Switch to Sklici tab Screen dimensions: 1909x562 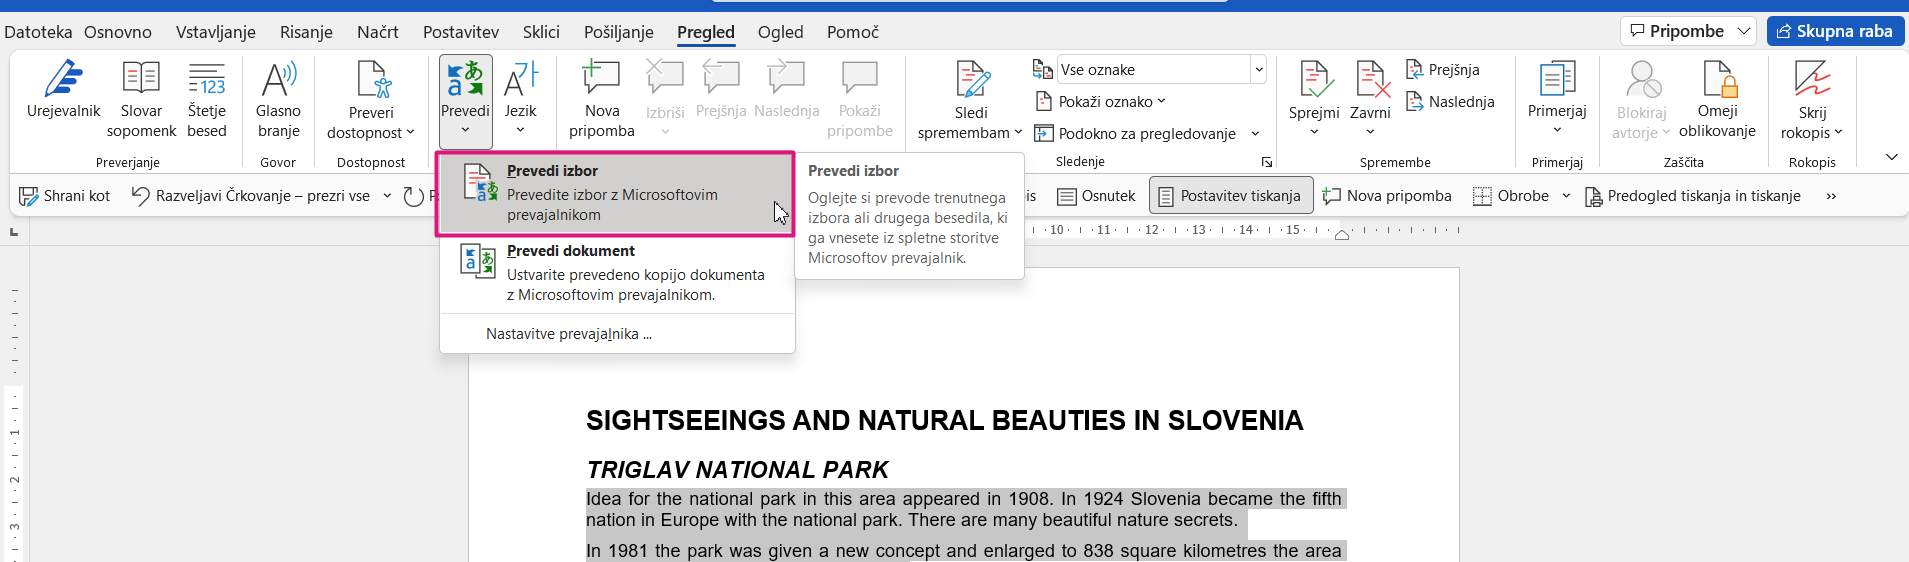click(541, 32)
